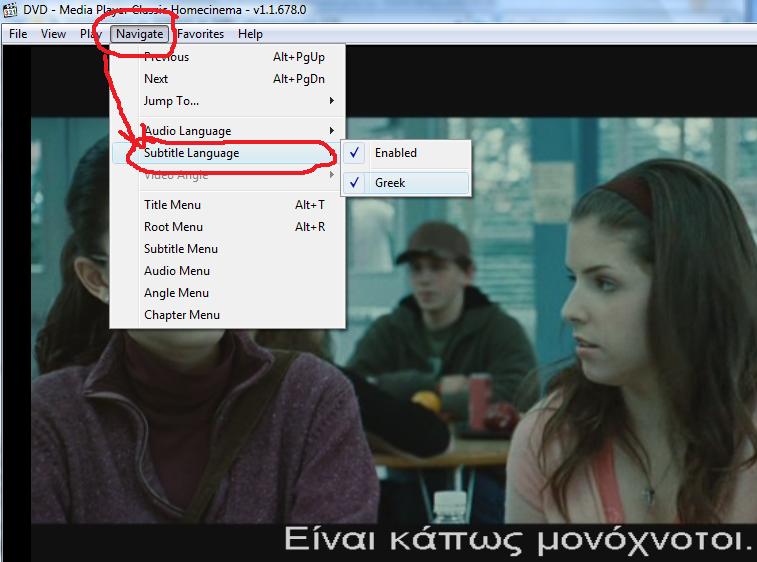This screenshot has height=562, width=757.
Task: Choose Angle Menu entry
Action: click(x=227, y=293)
